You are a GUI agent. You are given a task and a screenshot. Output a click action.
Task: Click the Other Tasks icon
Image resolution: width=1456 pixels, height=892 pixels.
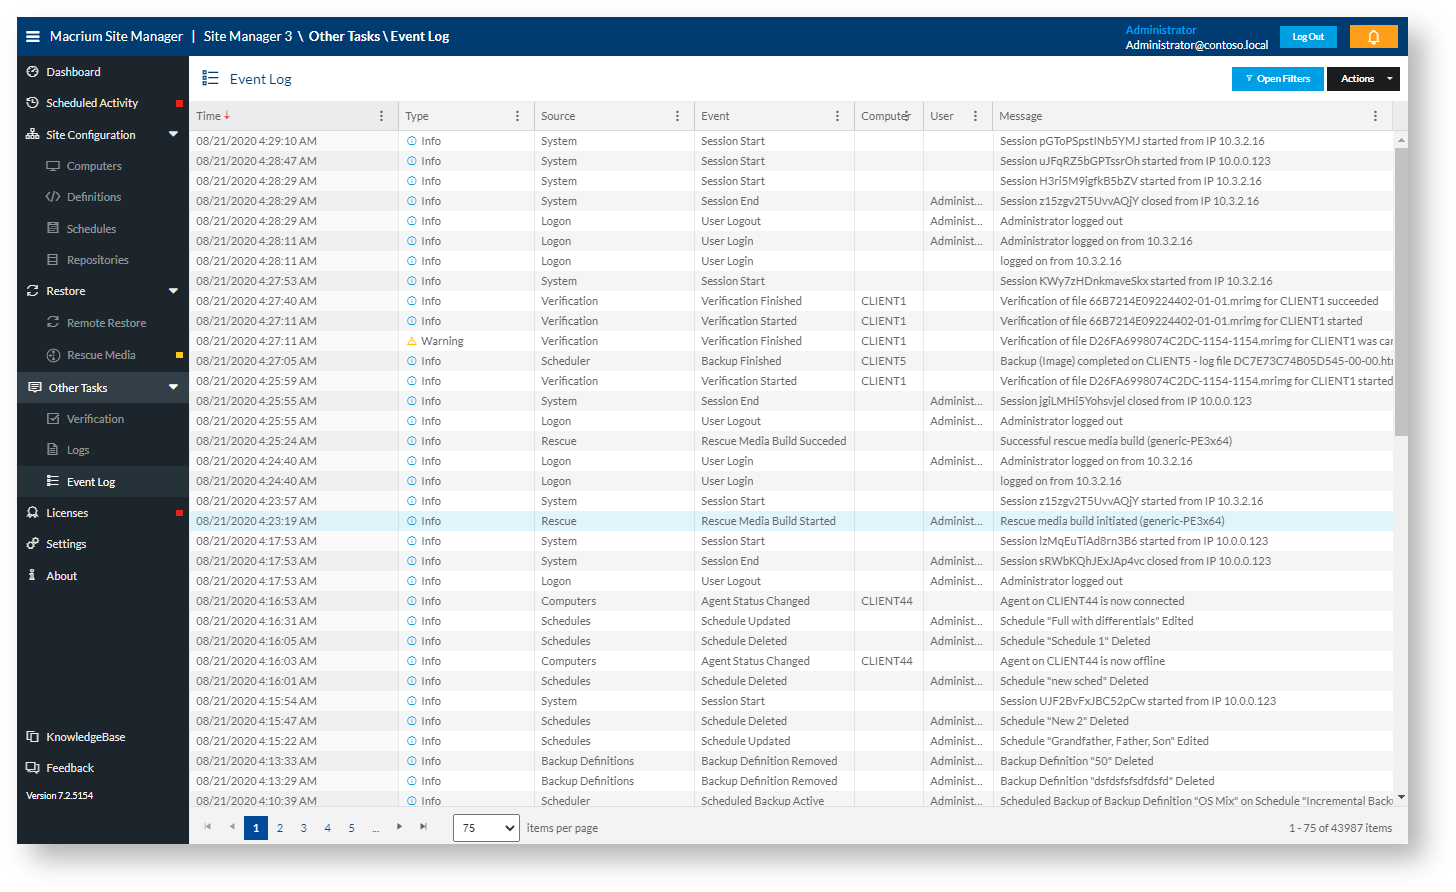(x=35, y=387)
